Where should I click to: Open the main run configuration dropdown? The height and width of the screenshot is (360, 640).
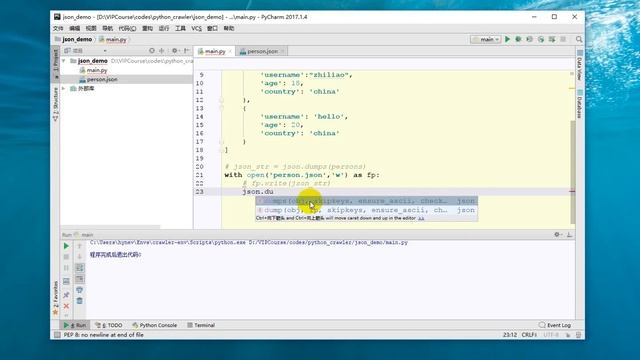(486, 40)
